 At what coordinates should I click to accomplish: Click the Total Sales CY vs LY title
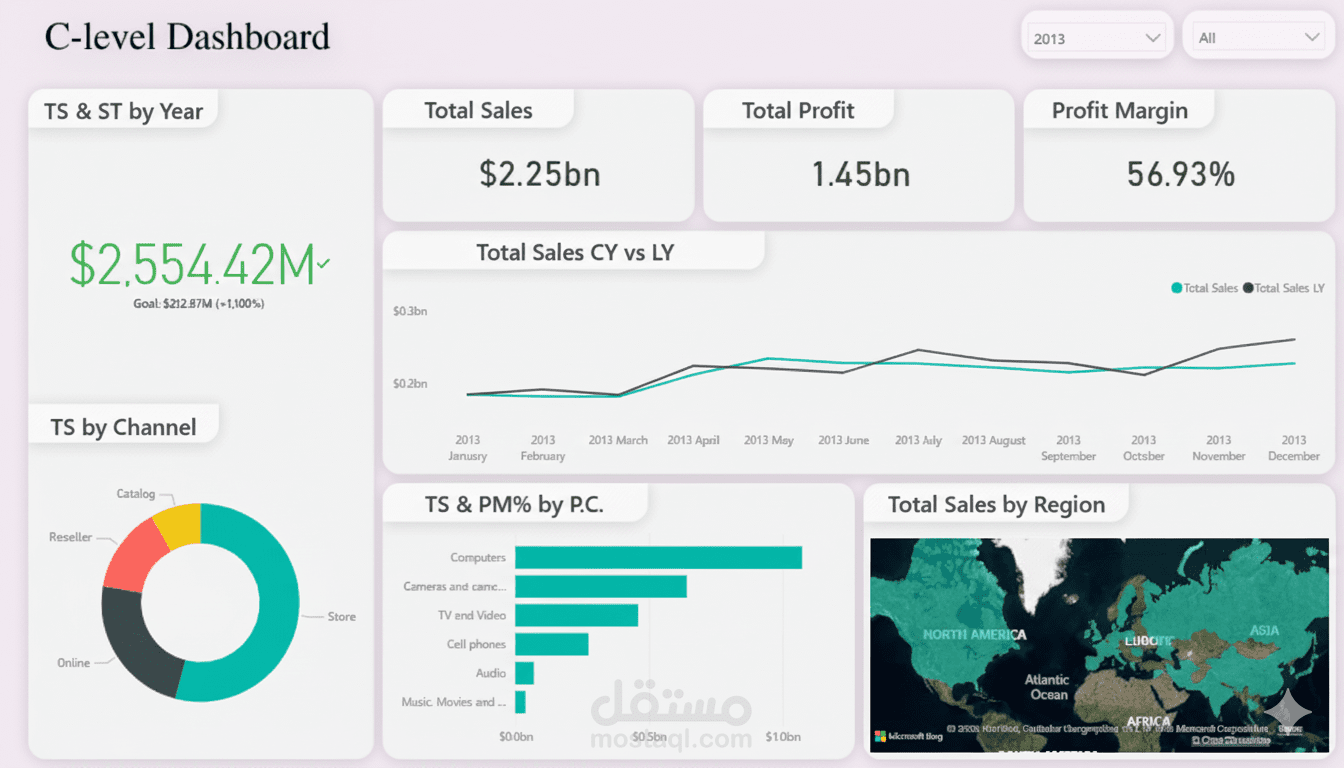pos(575,252)
